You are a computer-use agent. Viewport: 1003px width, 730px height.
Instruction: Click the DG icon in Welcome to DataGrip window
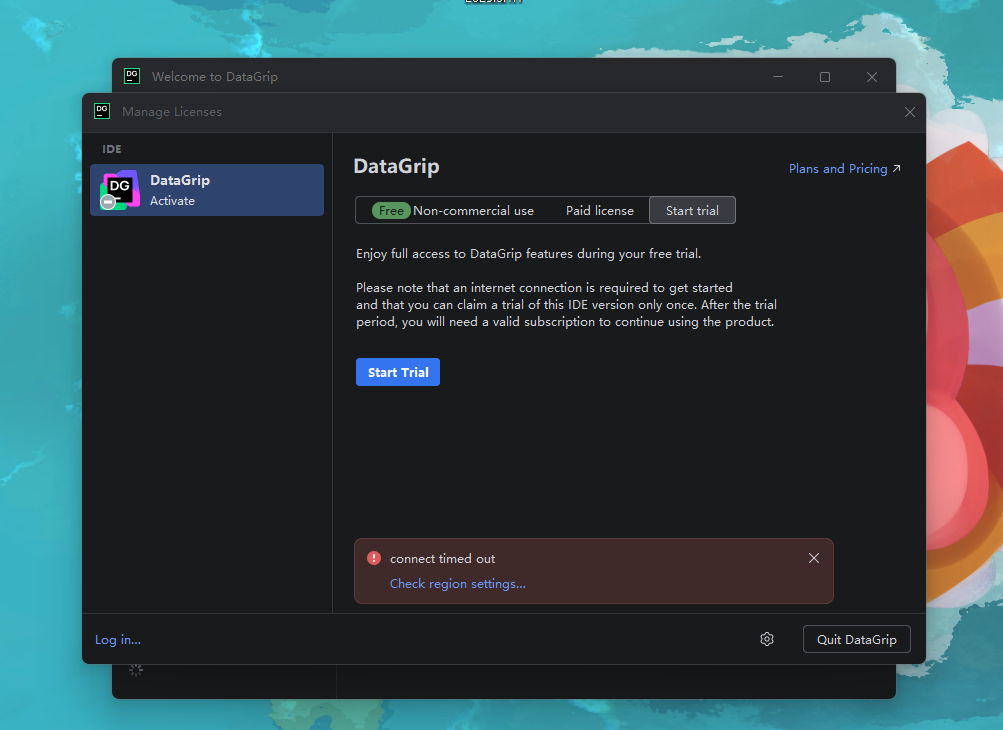pos(132,76)
